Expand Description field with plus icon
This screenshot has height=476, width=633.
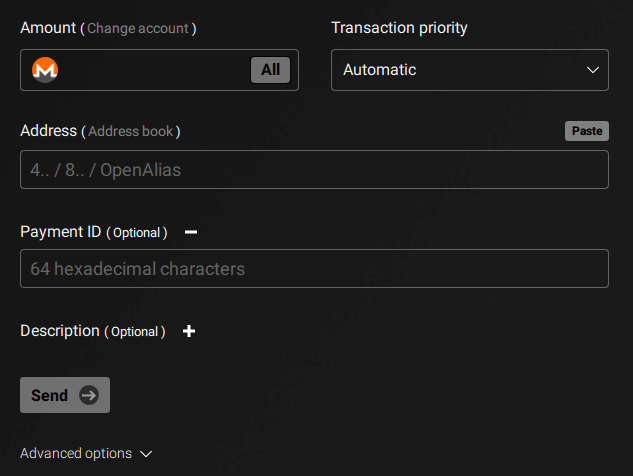coord(189,331)
